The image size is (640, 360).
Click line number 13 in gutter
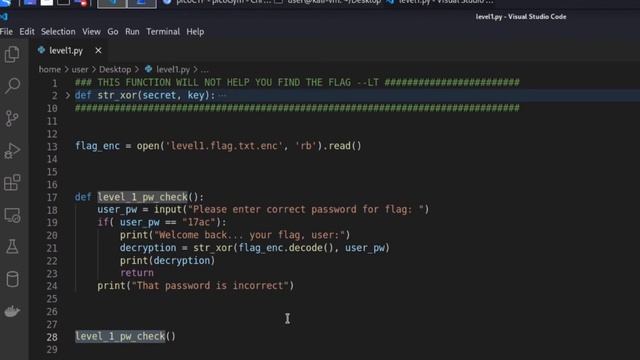[x=52, y=147]
